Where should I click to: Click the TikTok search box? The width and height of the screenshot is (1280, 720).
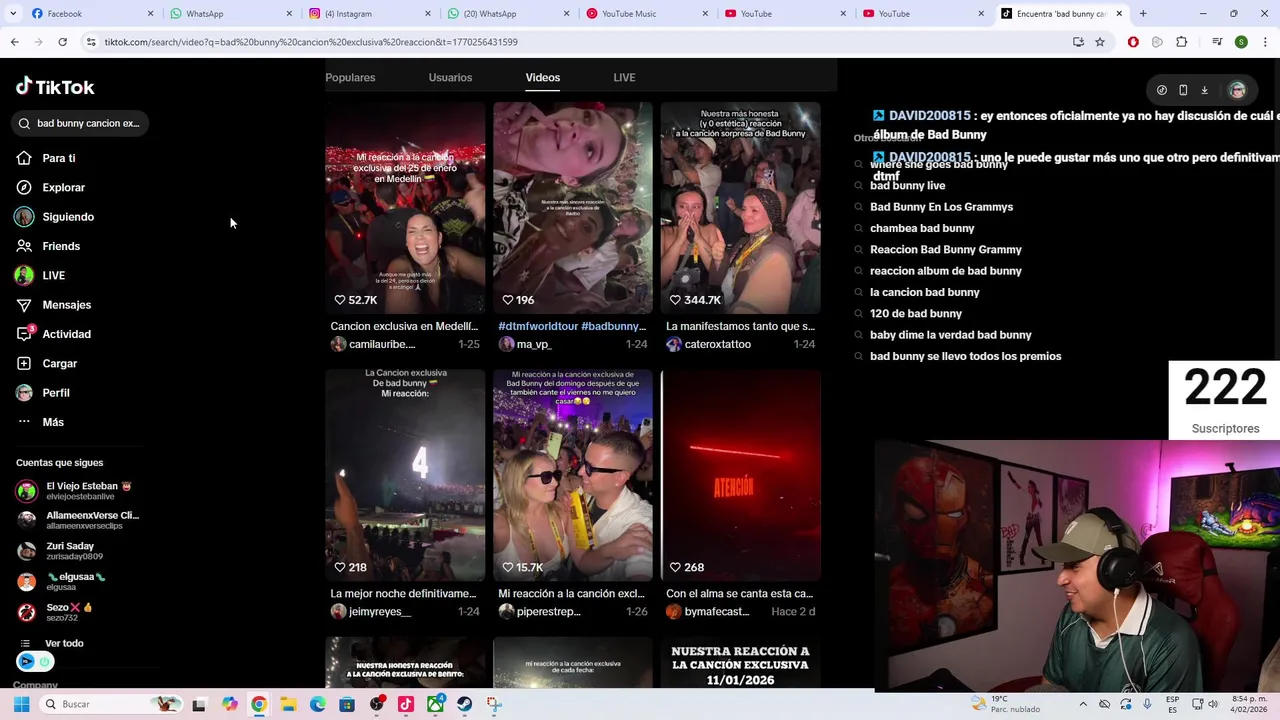82,123
